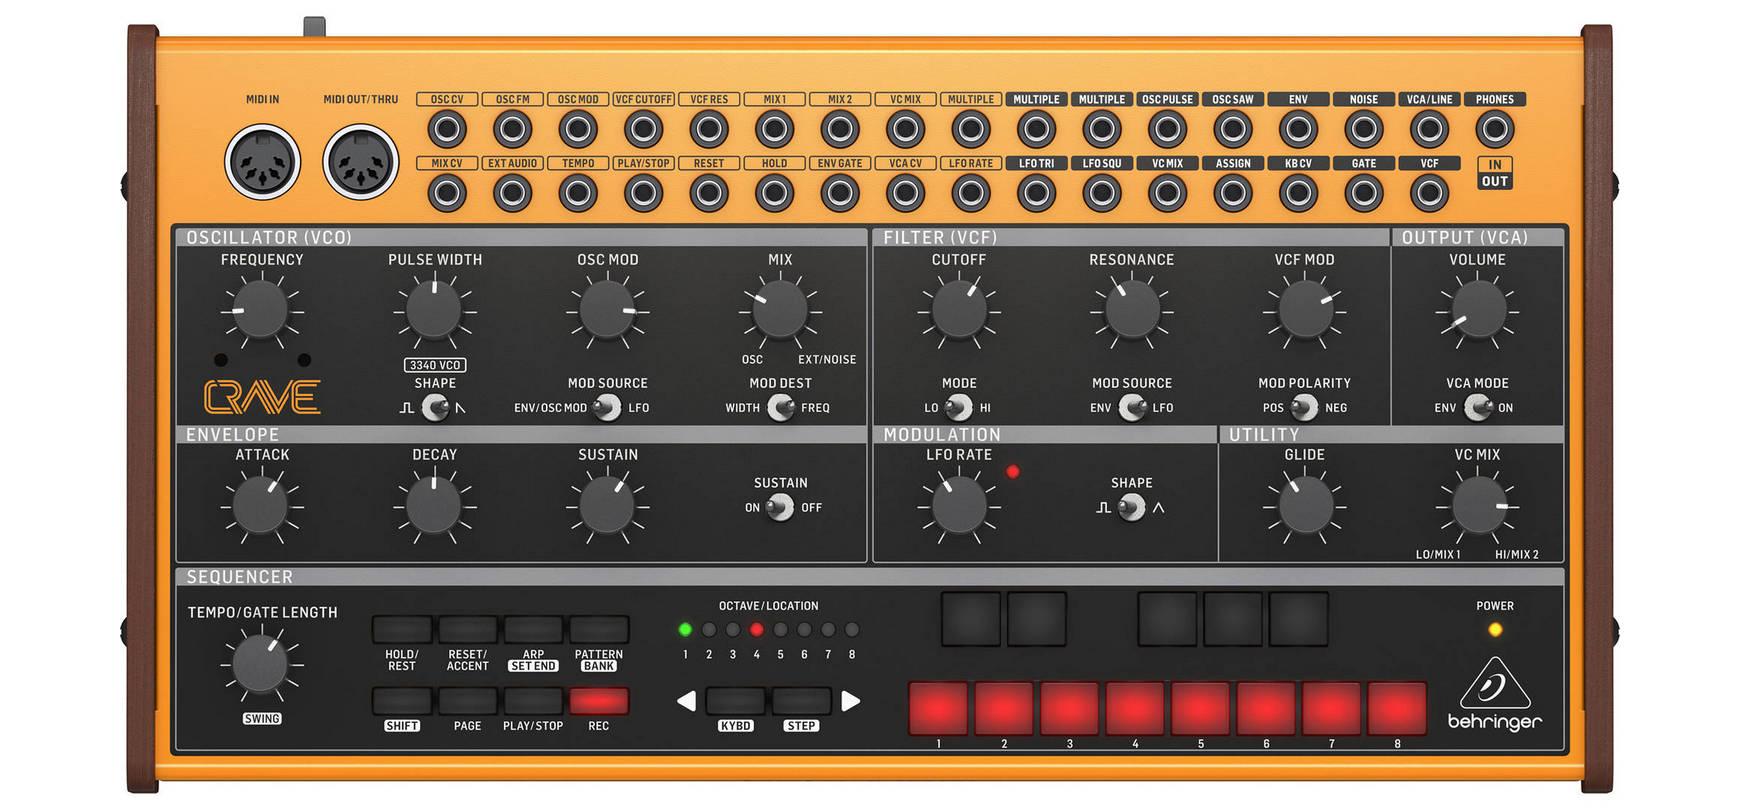The height and width of the screenshot is (810, 1741).
Task: Click the left arrow octave icon
Action: (x=686, y=701)
